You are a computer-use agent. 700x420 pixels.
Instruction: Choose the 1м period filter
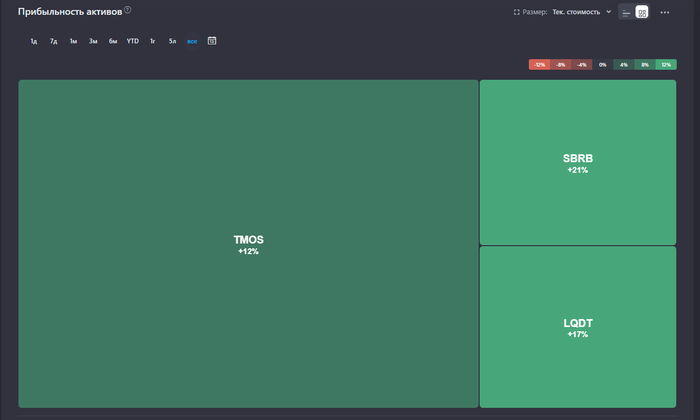(x=73, y=41)
